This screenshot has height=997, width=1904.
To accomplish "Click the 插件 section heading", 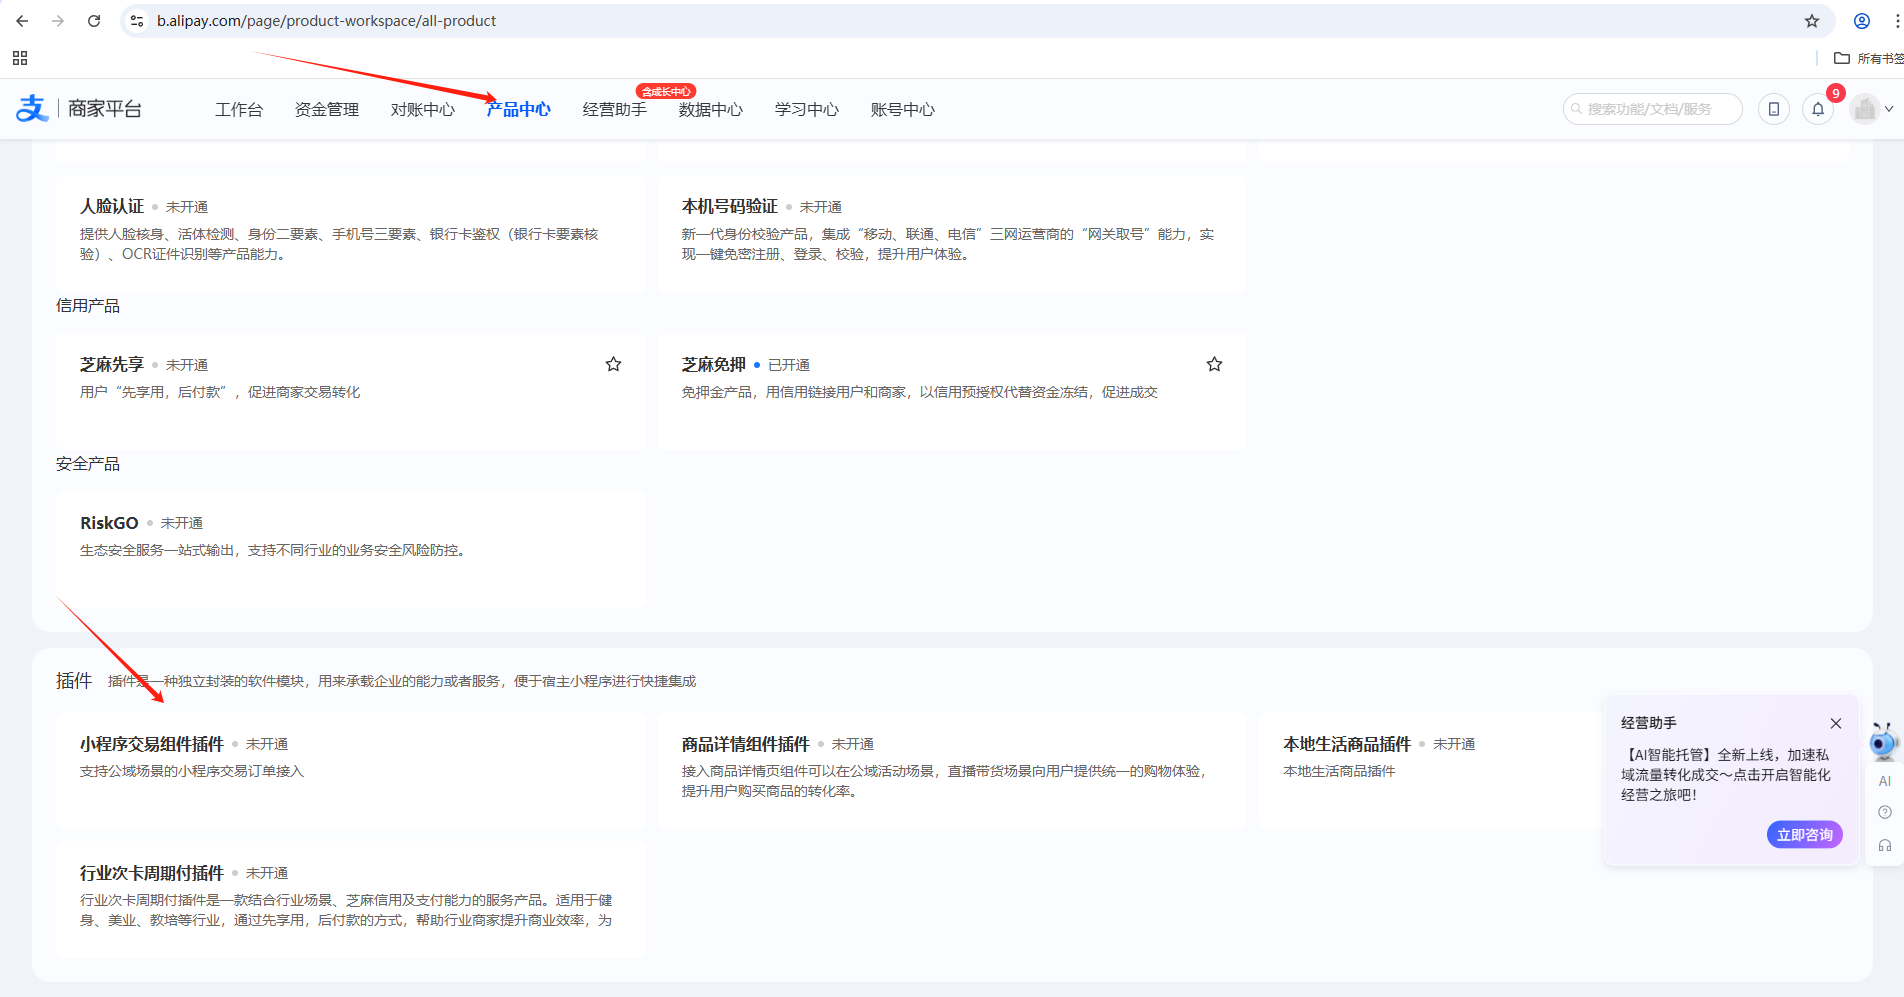I will pos(74,681).
